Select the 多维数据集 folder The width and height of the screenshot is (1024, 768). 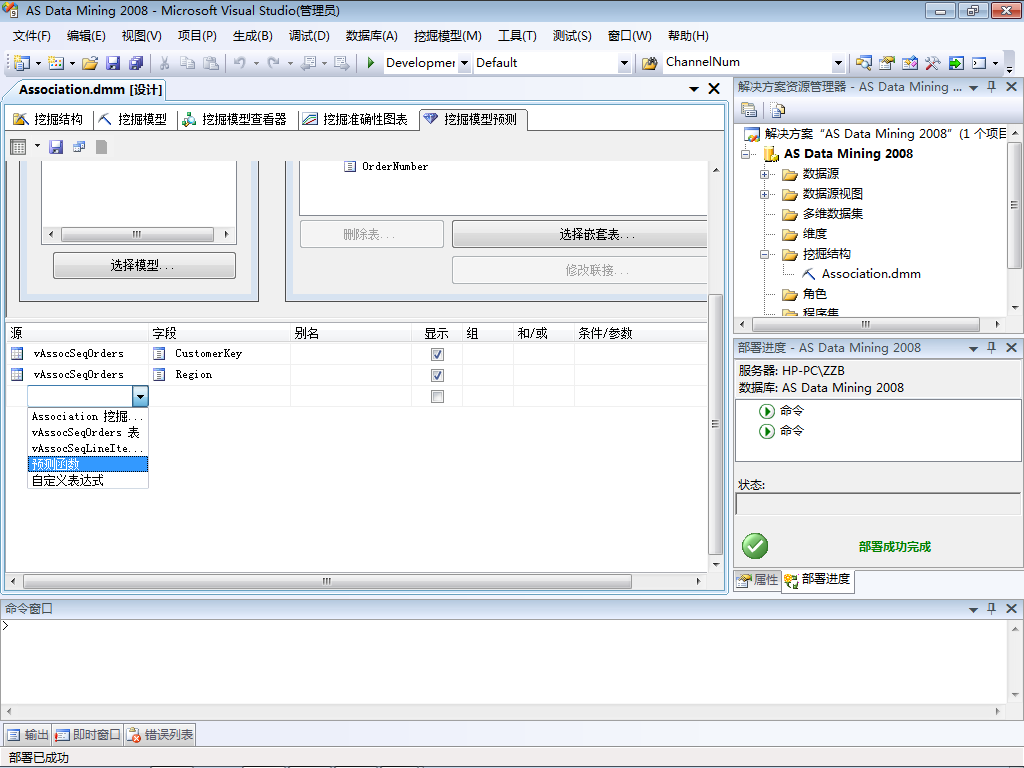pos(832,214)
